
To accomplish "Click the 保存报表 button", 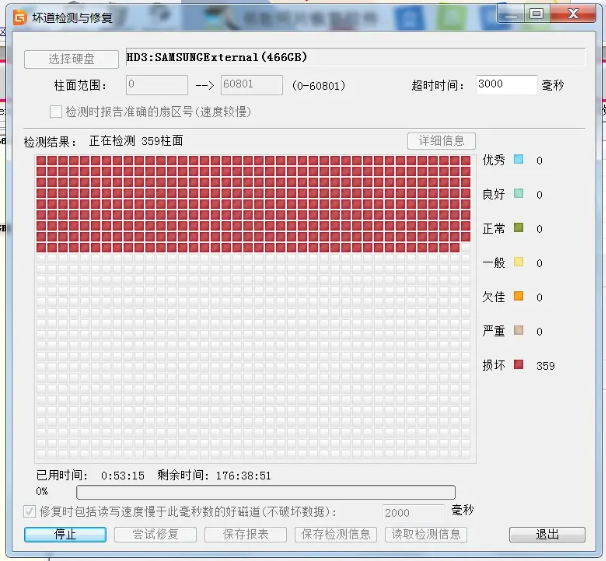I will click(x=244, y=535).
